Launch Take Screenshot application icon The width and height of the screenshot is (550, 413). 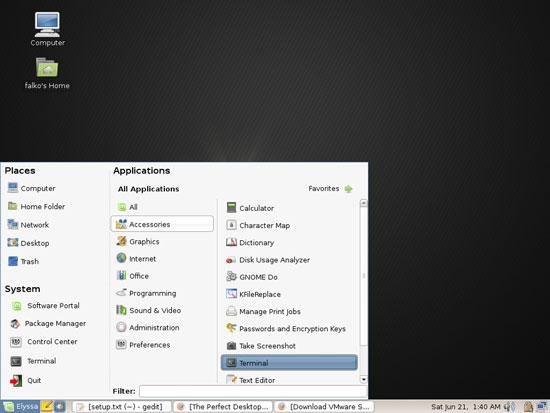tap(231, 346)
